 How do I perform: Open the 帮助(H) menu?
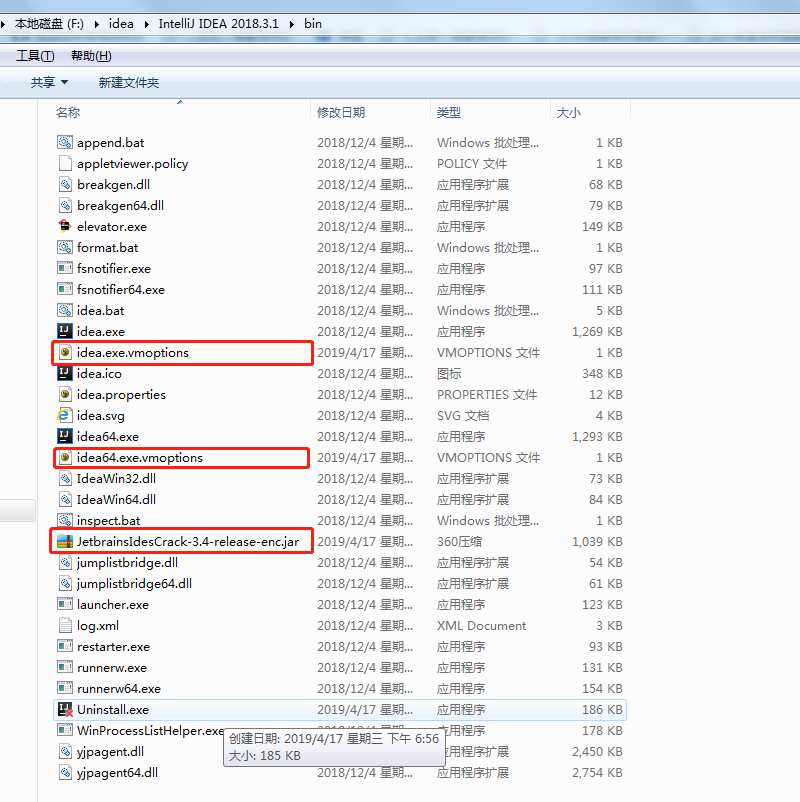tap(91, 56)
